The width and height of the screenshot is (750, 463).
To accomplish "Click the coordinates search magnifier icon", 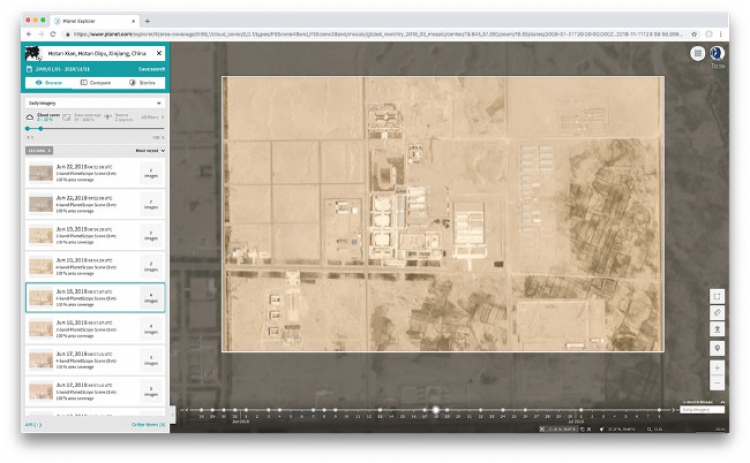I will point(650,429).
